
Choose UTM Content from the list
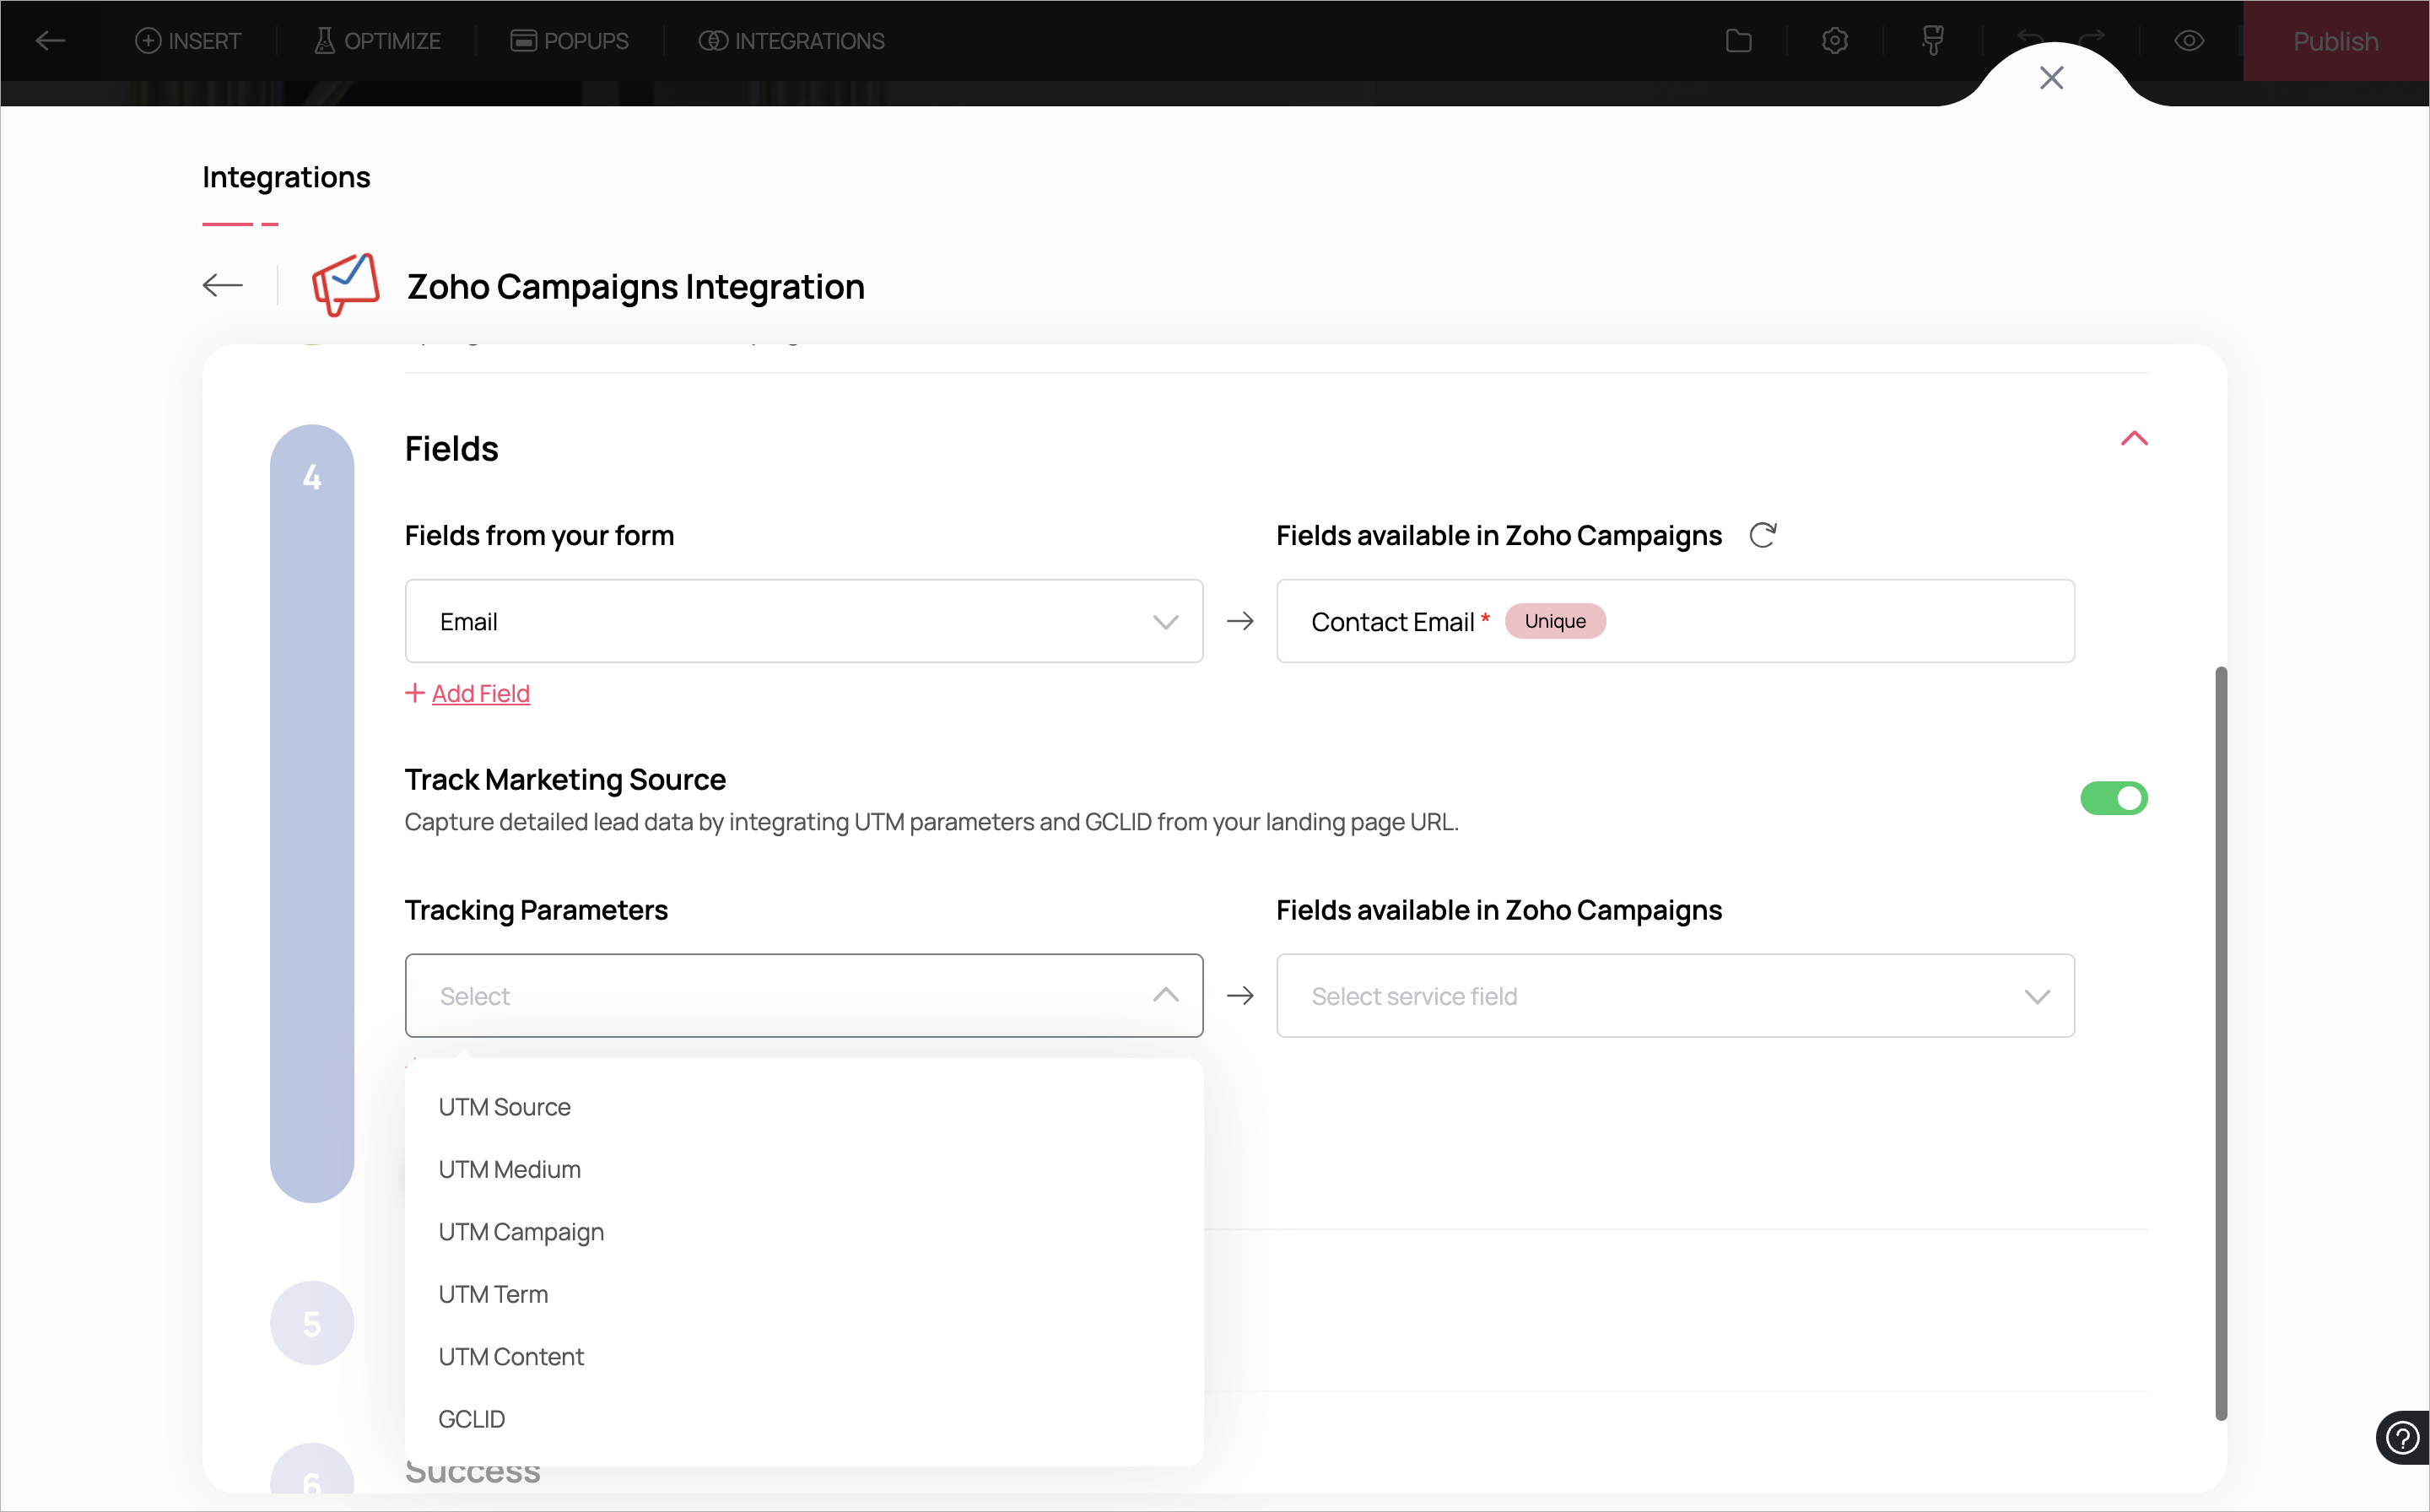click(803, 1357)
